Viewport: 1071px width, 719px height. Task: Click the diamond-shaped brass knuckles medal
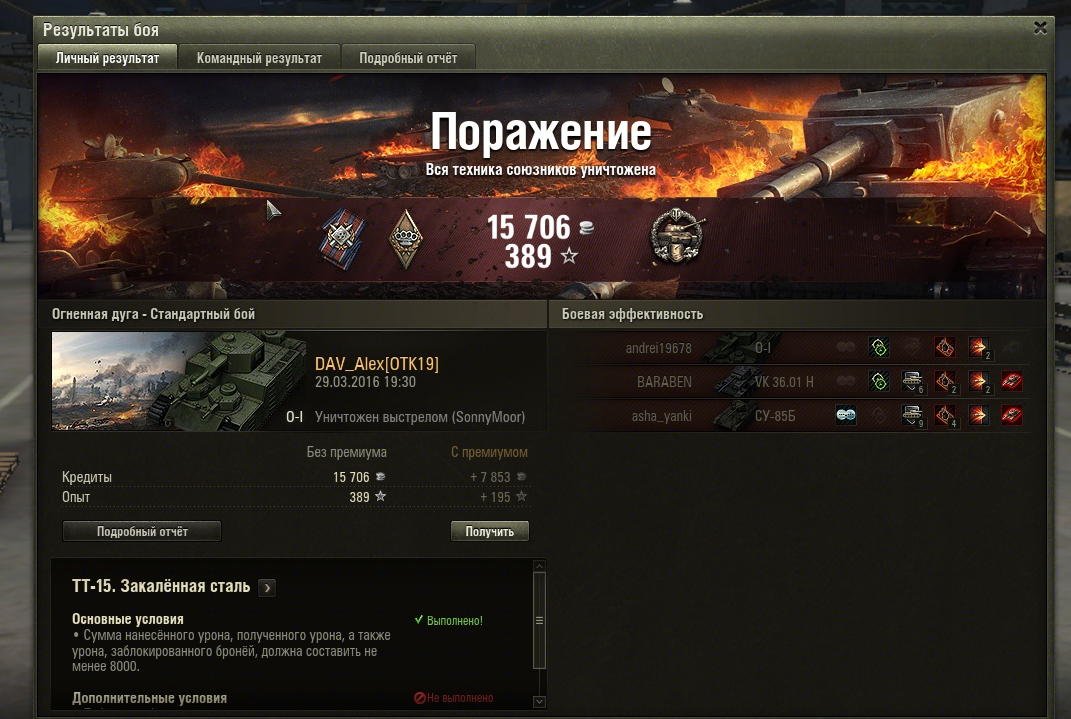click(x=406, y=239)
